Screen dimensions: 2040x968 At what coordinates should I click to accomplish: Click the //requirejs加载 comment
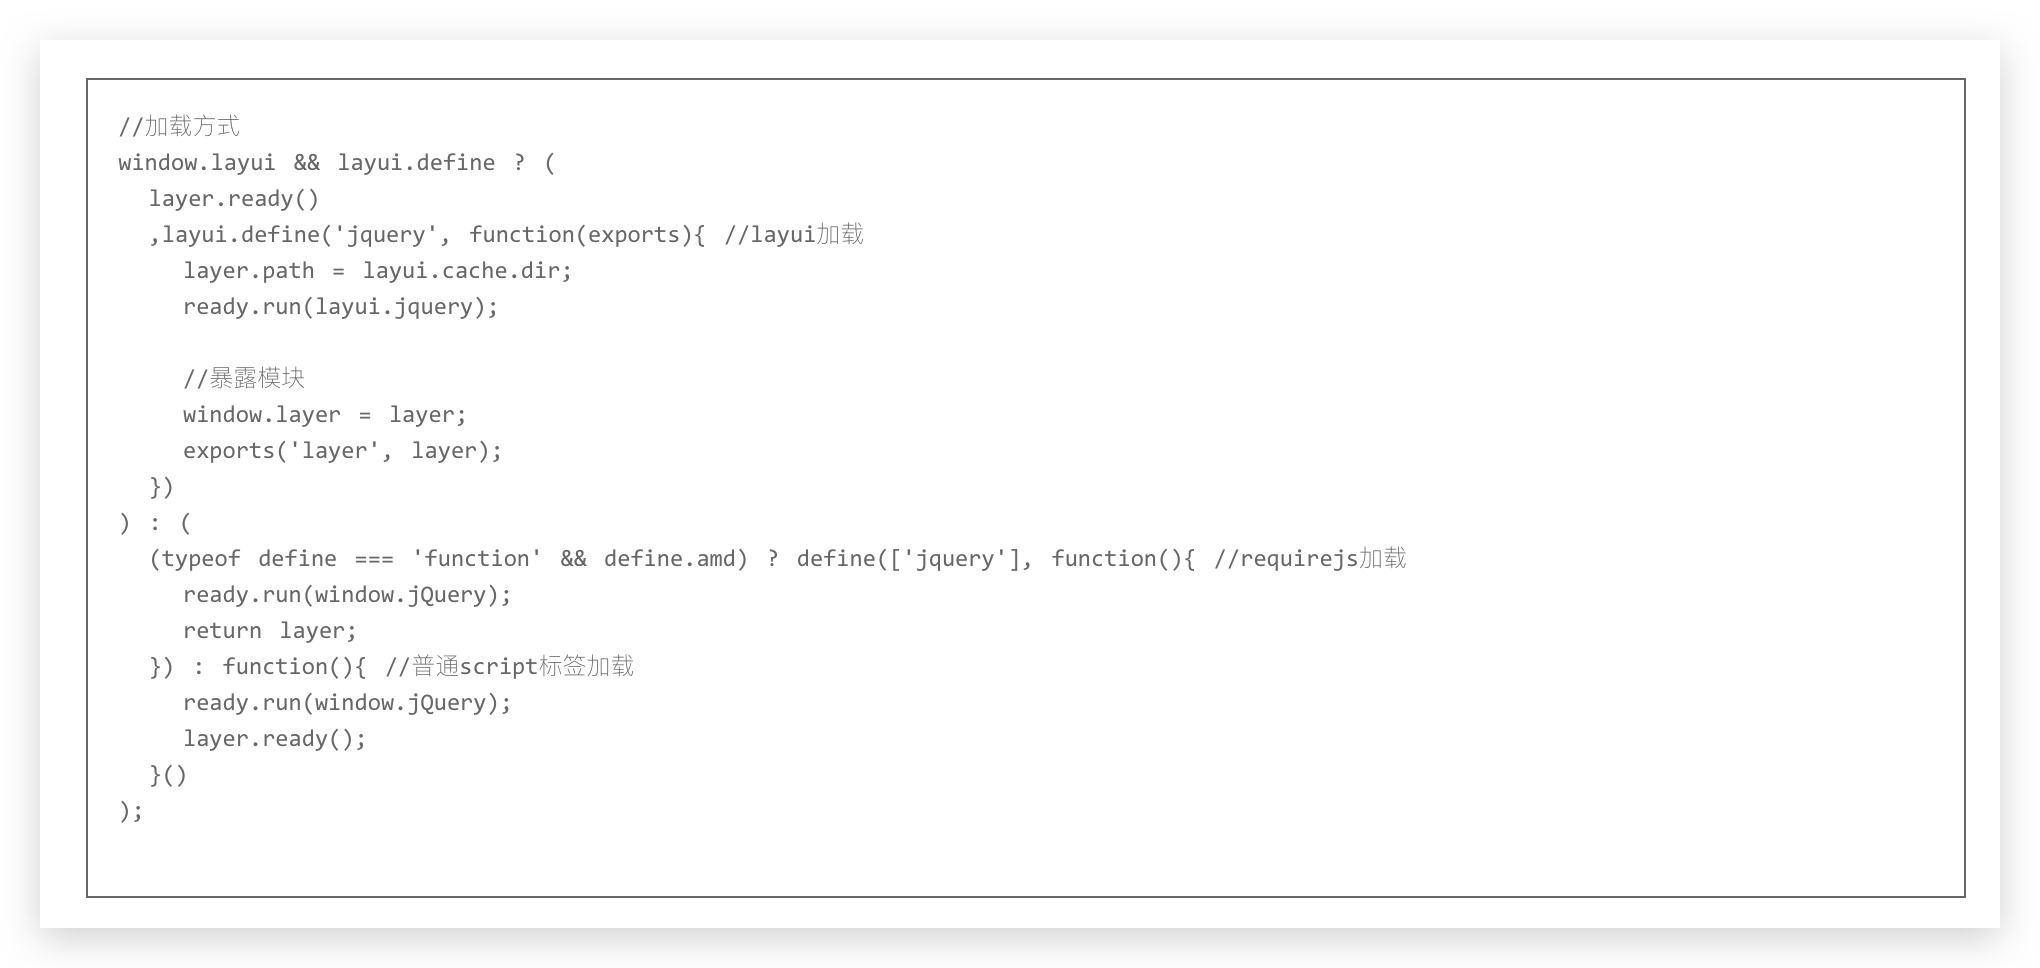pyautogui.click(x=1310, y=559)
